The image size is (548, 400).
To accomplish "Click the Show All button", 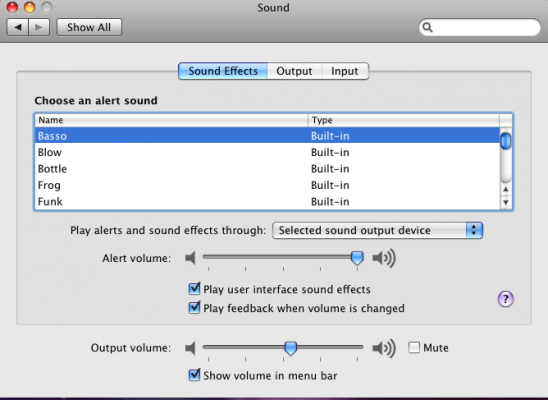I will tap(89, 27).
